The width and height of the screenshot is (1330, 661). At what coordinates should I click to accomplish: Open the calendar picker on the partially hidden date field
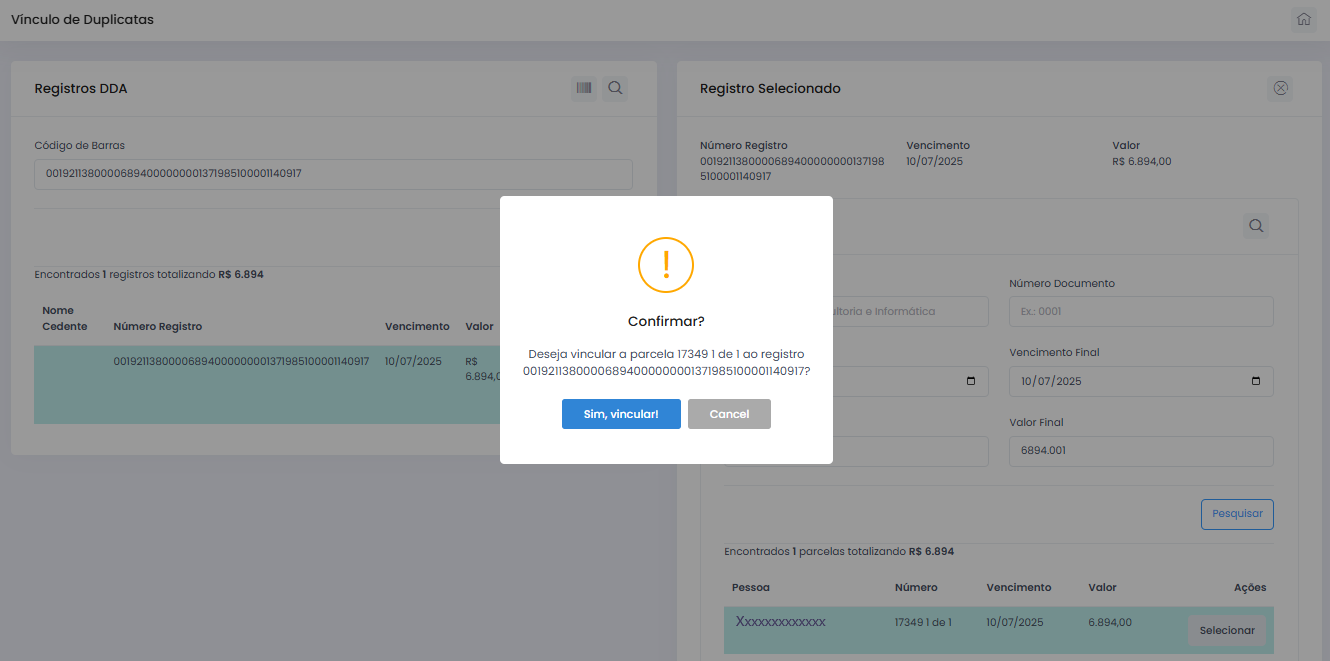pyautogui.click(x=970, y=381)
